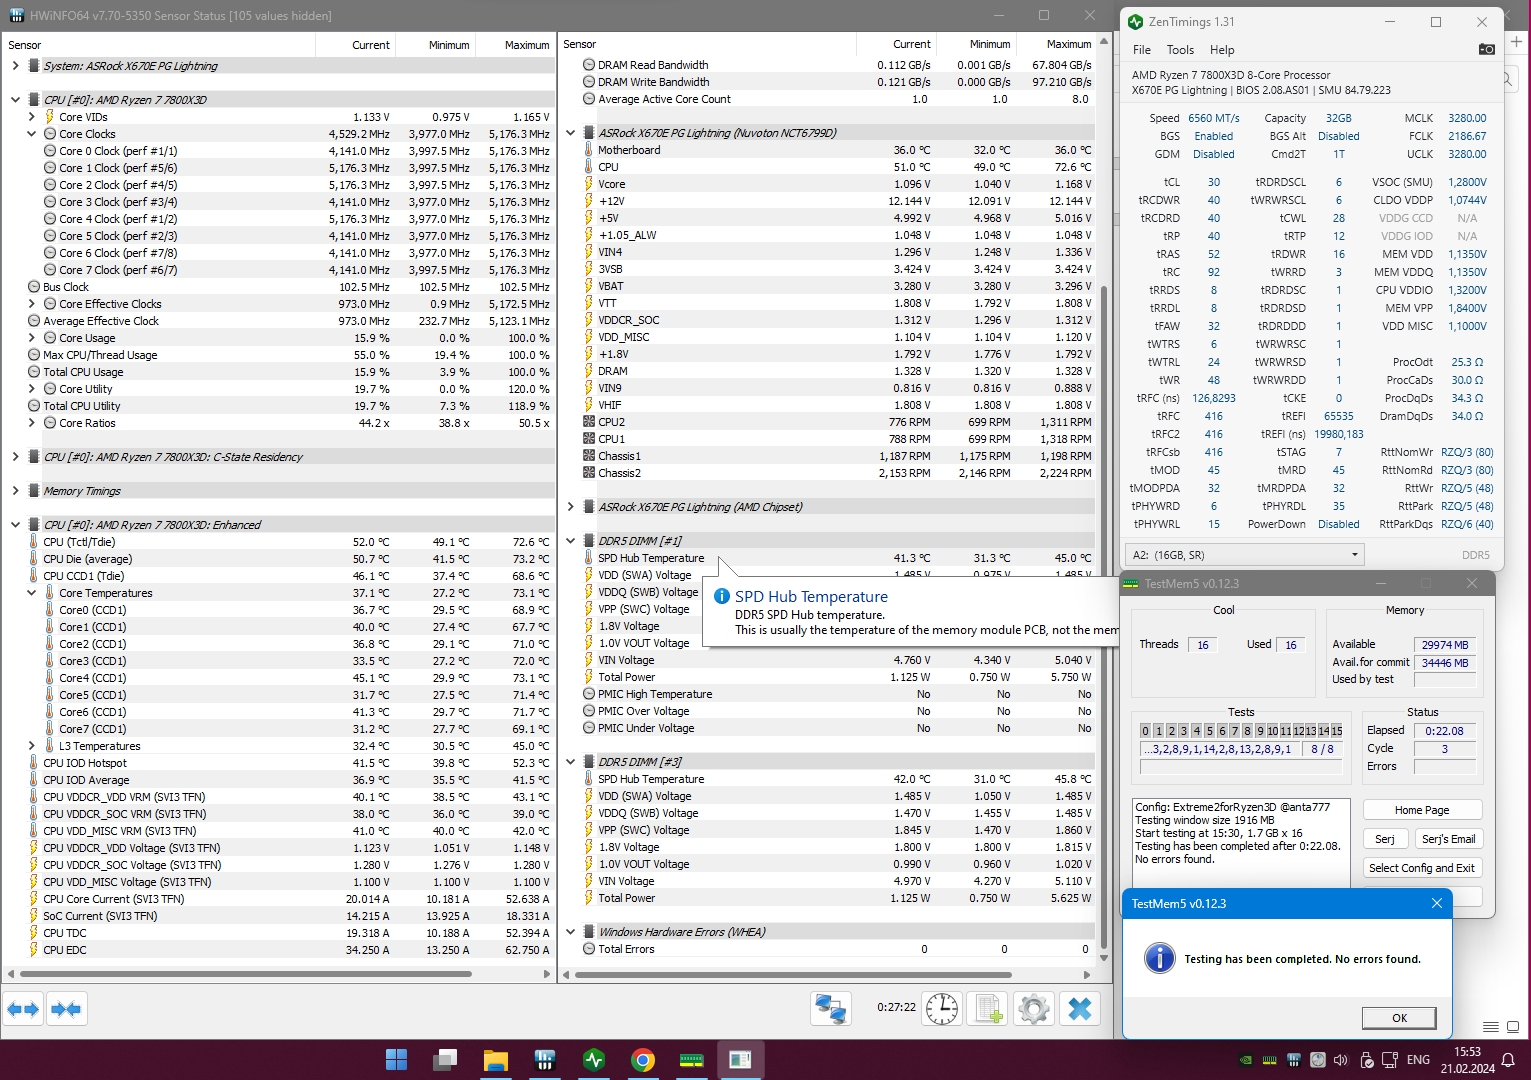The height and width of the screenshot is (1080, 1531).
Task: Collapse the Core Clocks group
Action: pos(32,134)
